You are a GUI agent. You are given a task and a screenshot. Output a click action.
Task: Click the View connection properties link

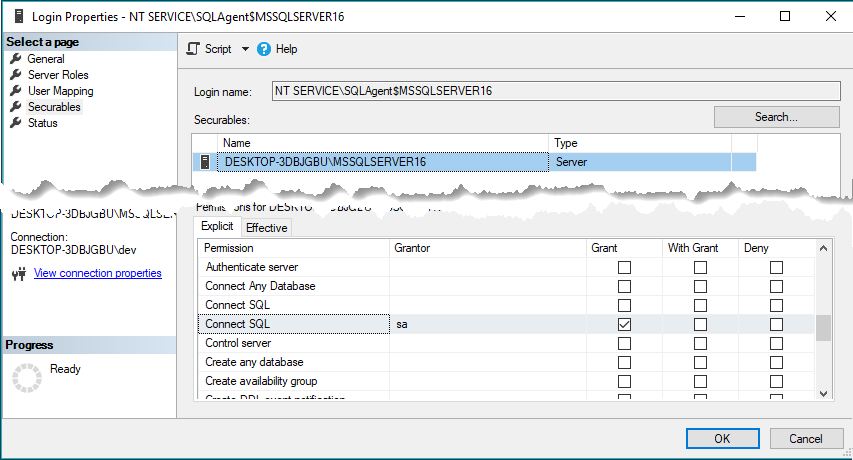coord(98,273)
